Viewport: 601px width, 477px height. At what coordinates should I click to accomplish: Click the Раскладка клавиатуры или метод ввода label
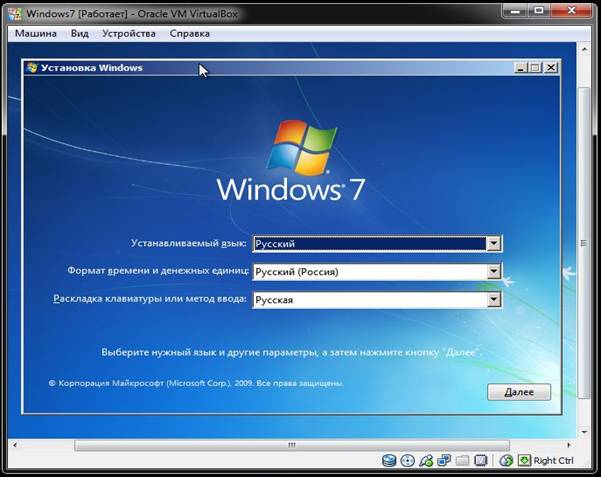click(x=149, y=299)
